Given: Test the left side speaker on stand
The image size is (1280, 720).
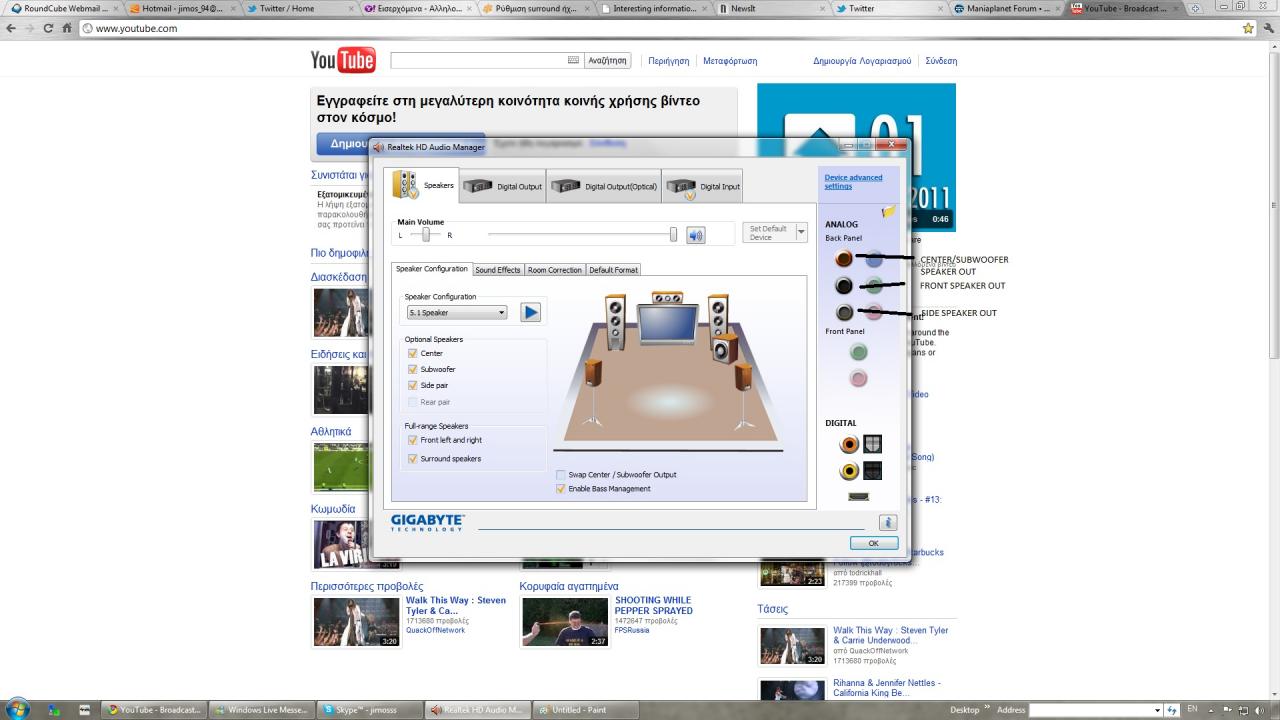Looking at the screenshot, I should click(x=594, y=374).
